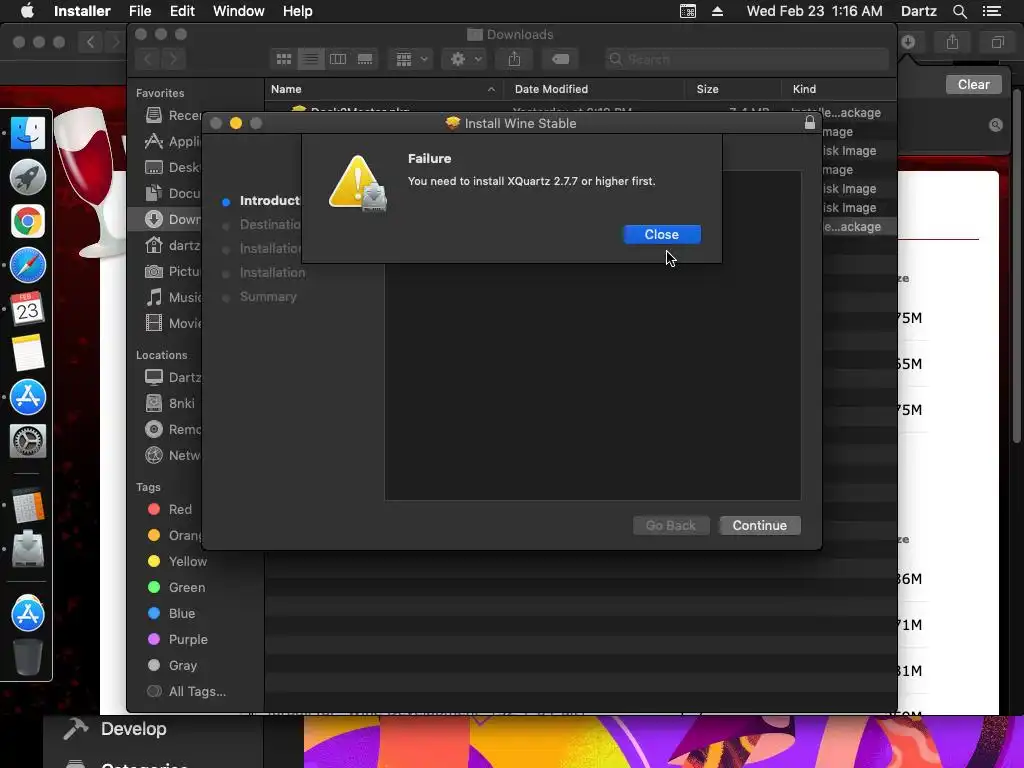Click Safari's share toolbar button

coord(953,42)
